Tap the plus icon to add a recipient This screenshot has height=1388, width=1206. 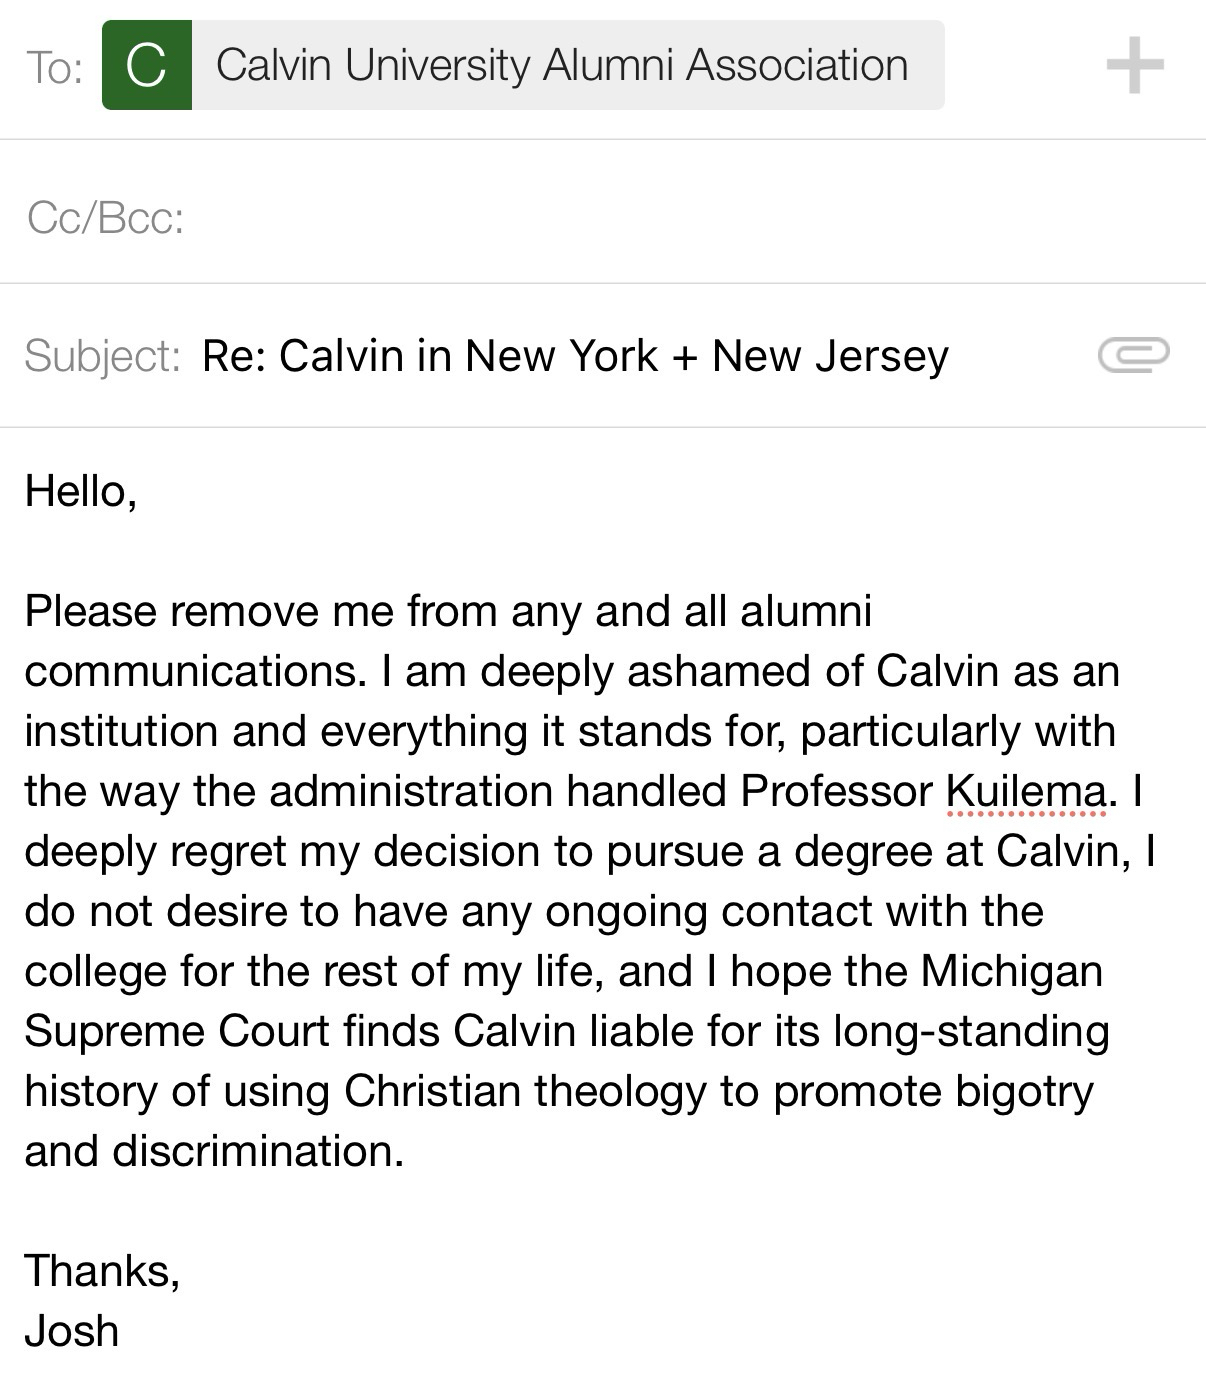tap(1135, 66)
